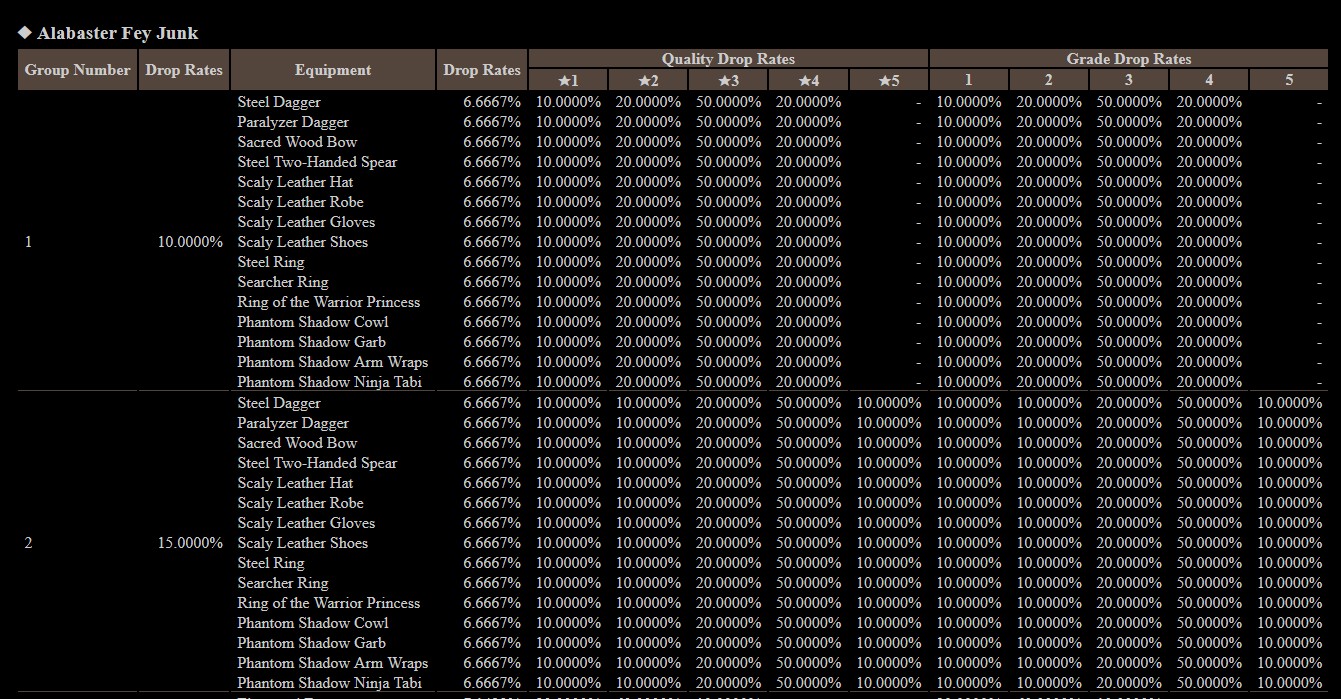Viewport: 1341px width, 699px height.
Task: Select Paralyzer Dagger in group 1
Action: [293, 122]
